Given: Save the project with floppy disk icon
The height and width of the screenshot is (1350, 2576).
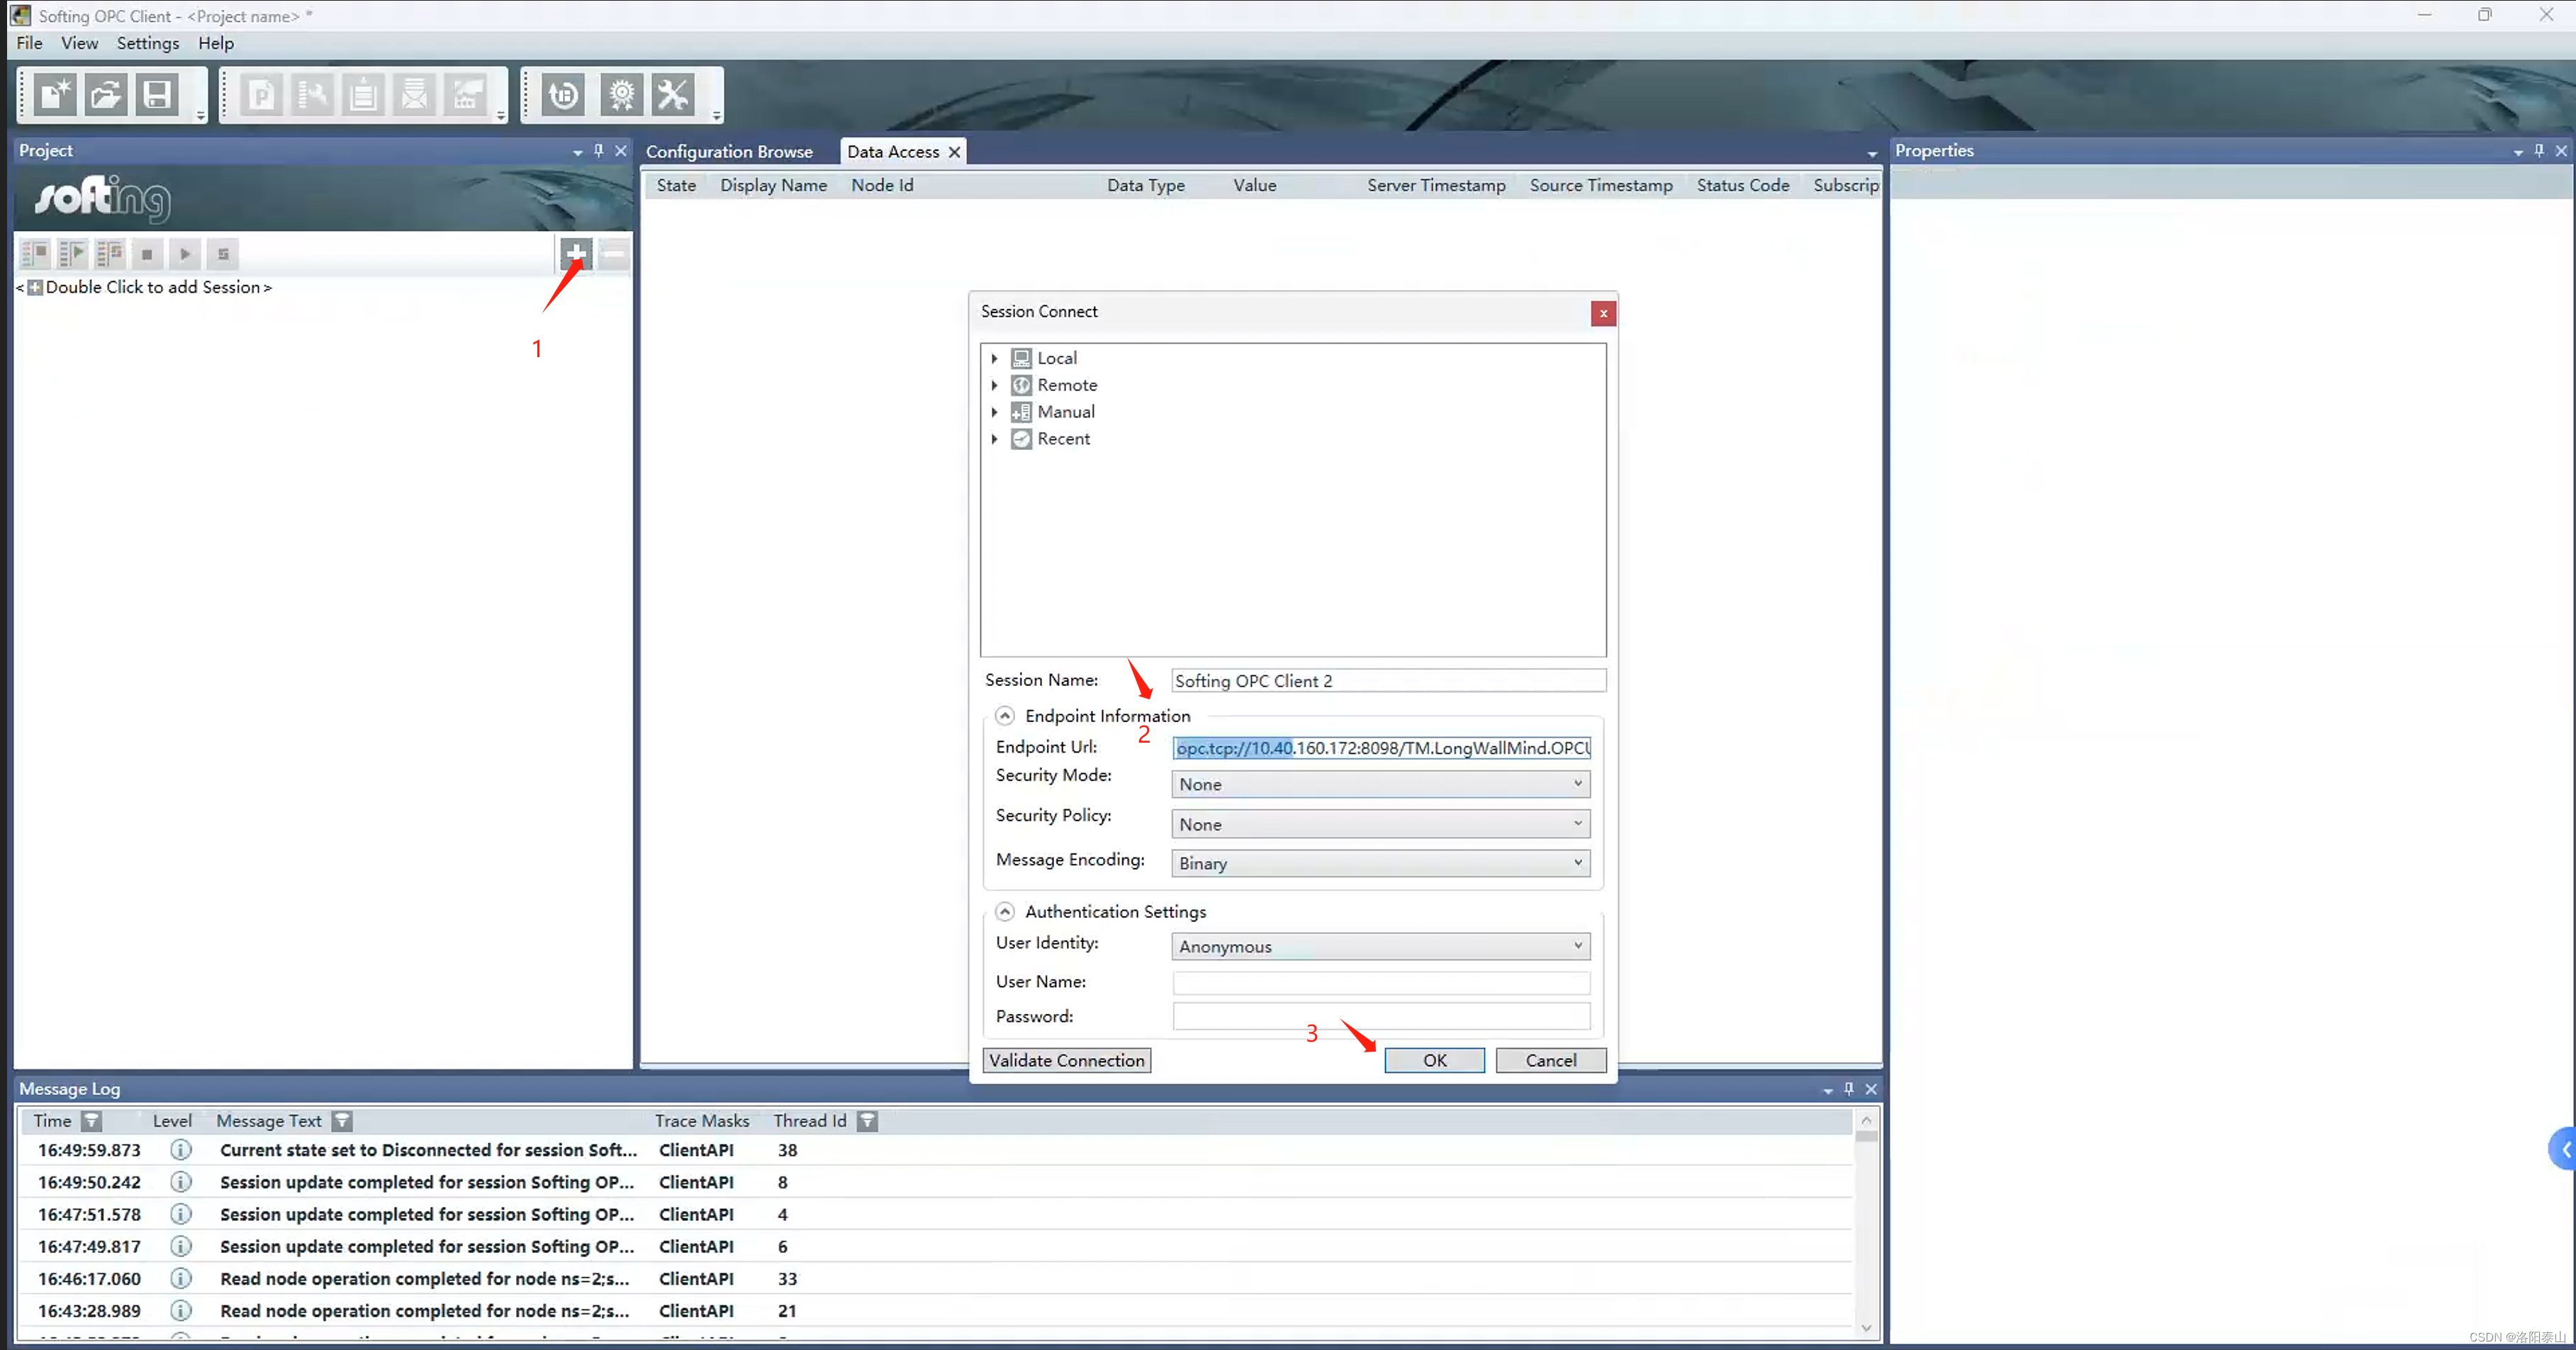Looking at the screenshot, I should [x=157, y=95].
